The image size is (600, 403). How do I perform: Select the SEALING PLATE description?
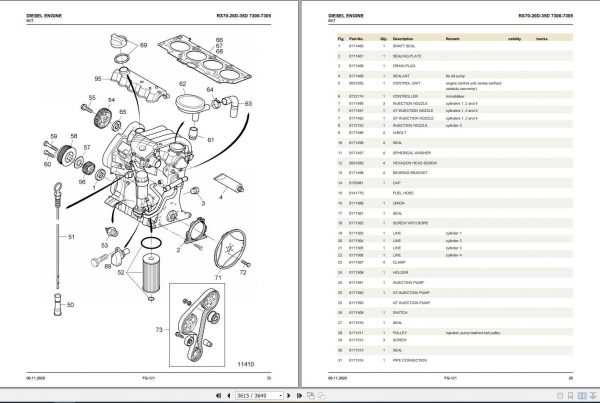[407, 56]
